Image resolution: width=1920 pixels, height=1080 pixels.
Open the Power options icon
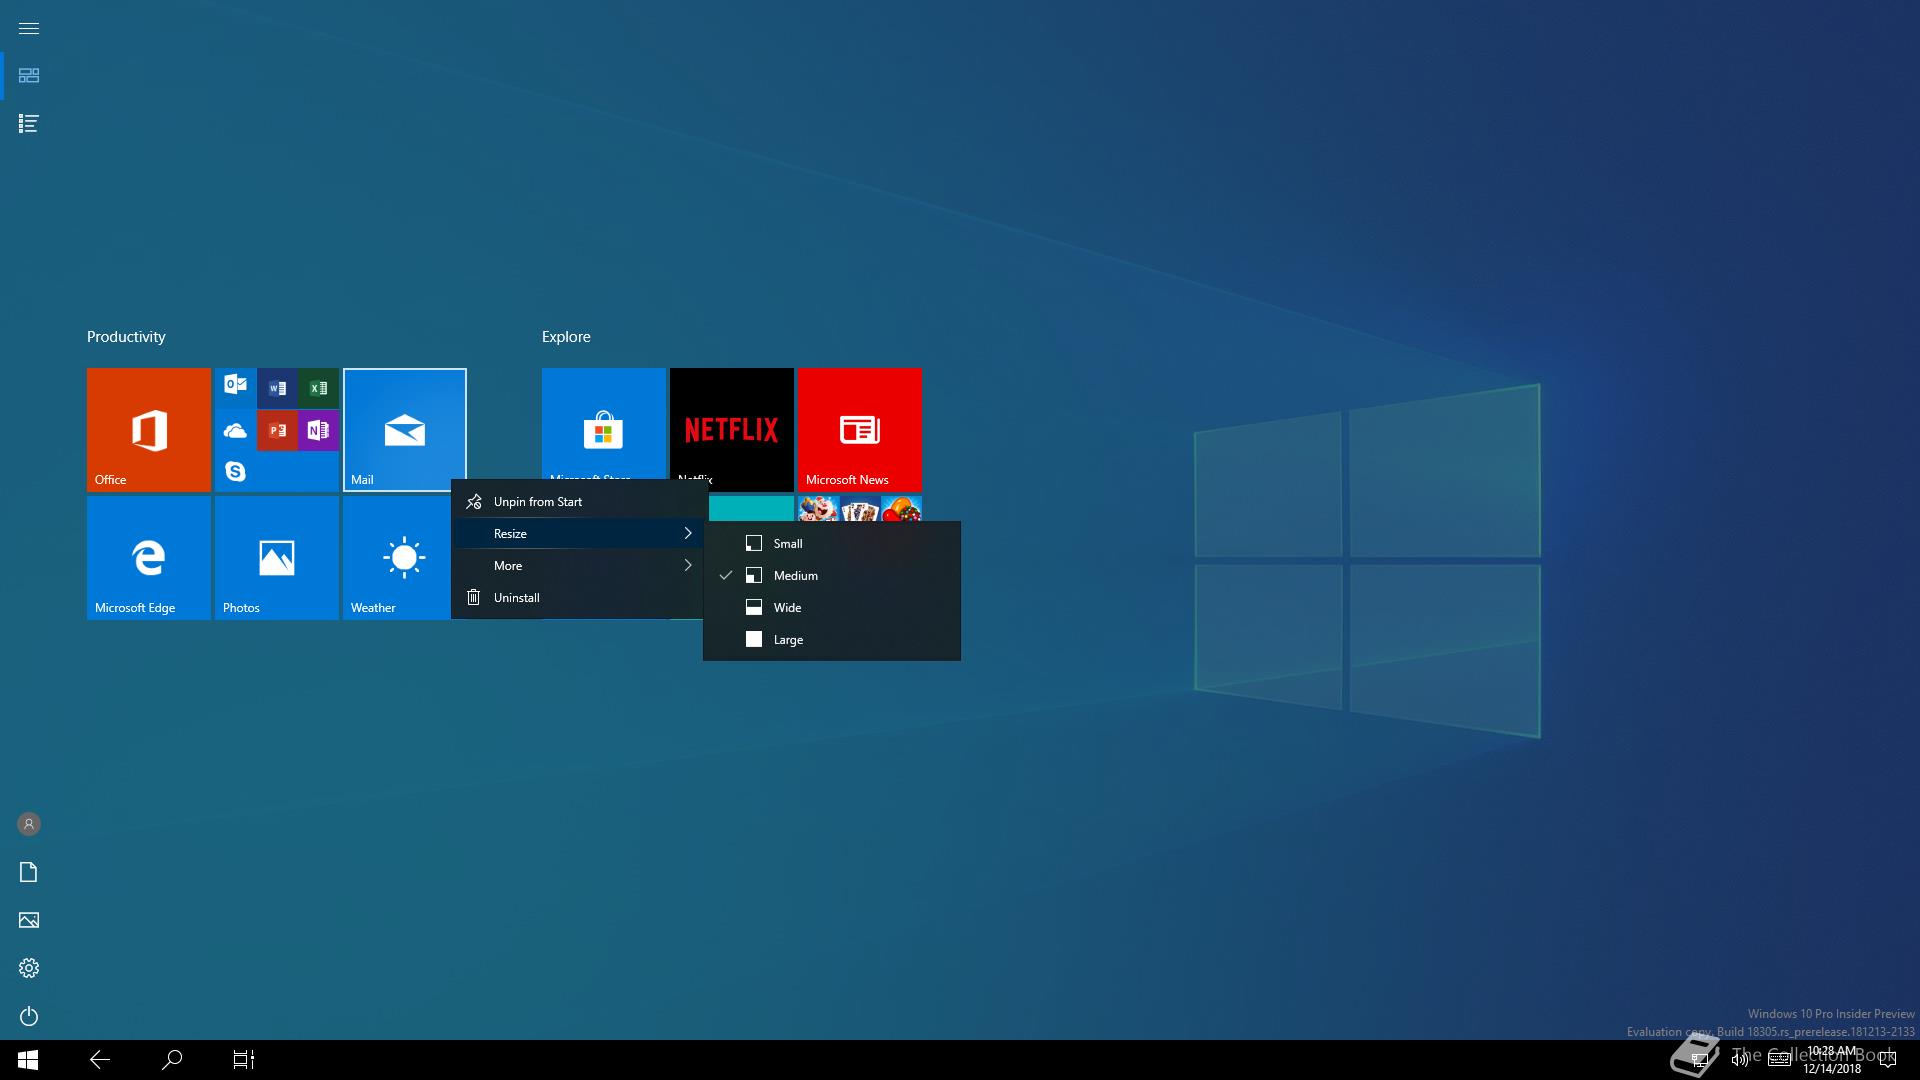pos(29,1016)
